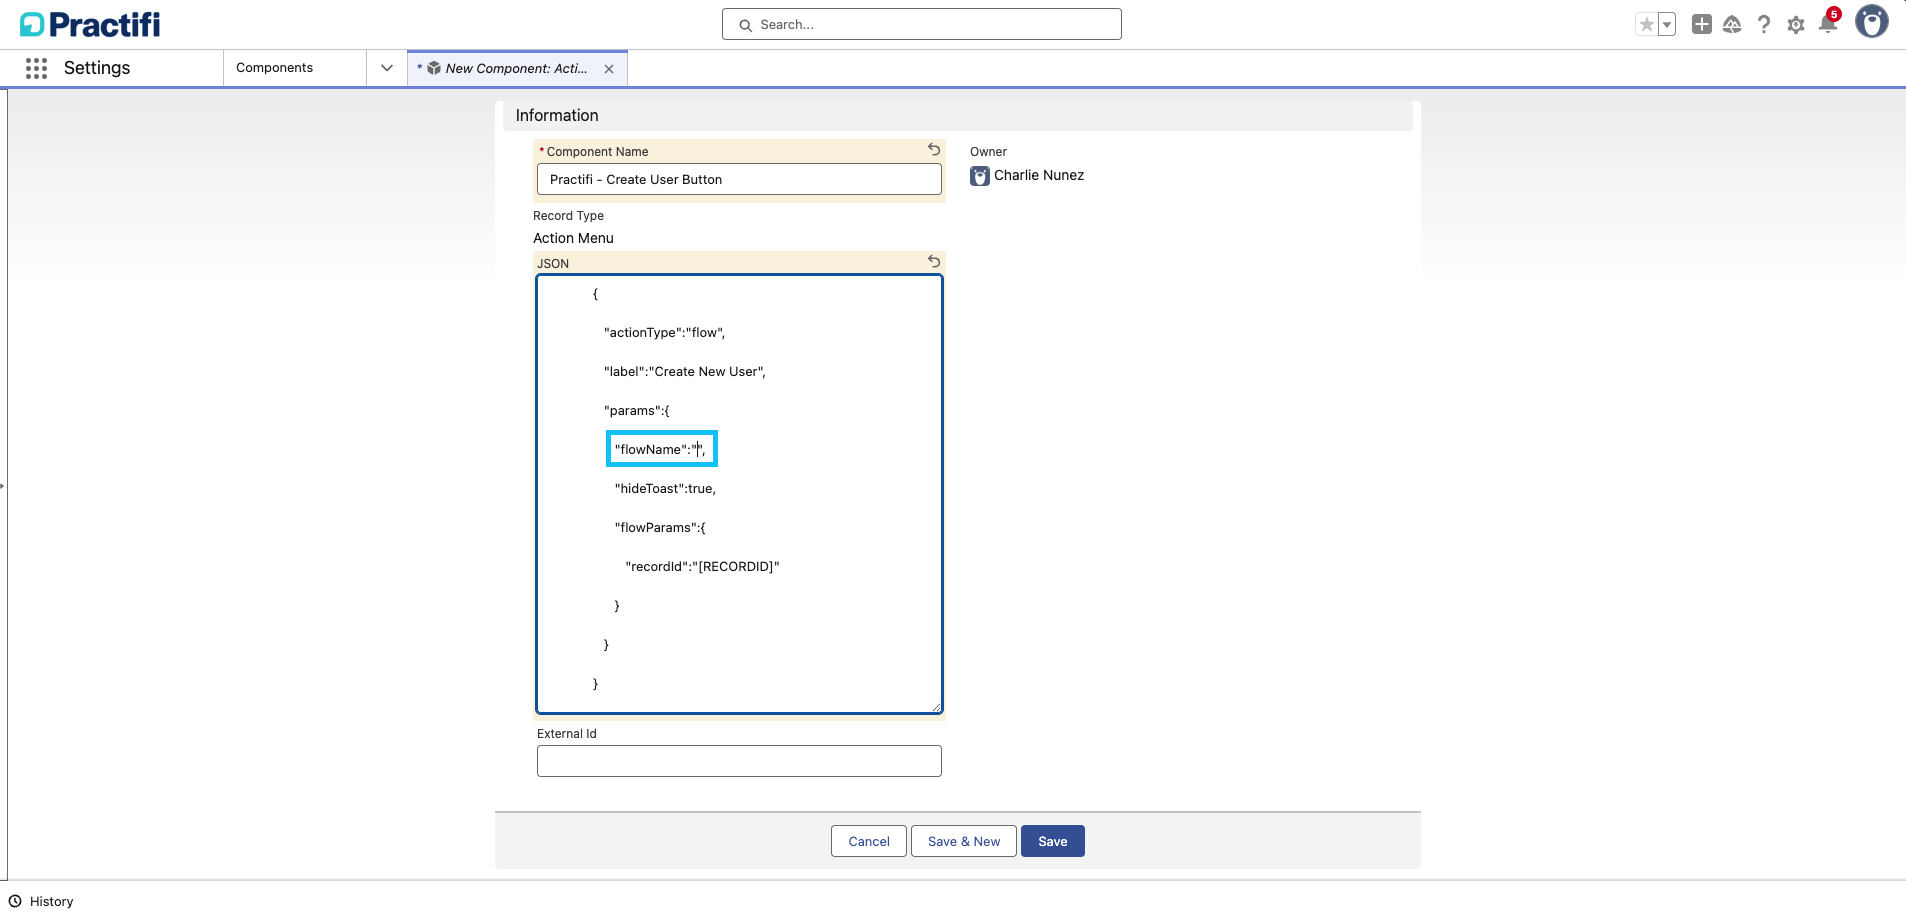Open the global actions plus icon
This screenshot has width=1906, height=918.
1701,25
